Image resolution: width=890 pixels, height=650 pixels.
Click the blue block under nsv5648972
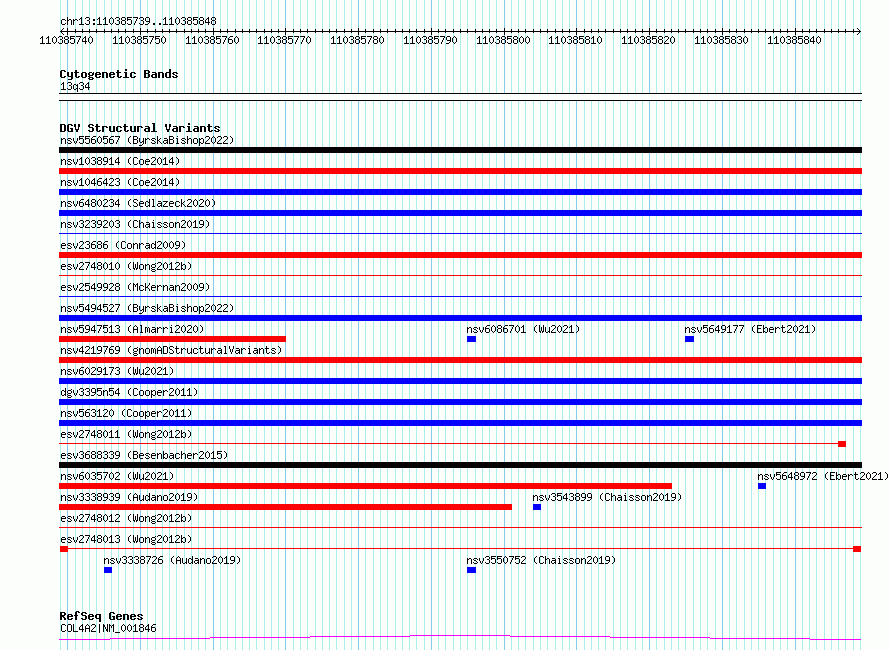762,486
